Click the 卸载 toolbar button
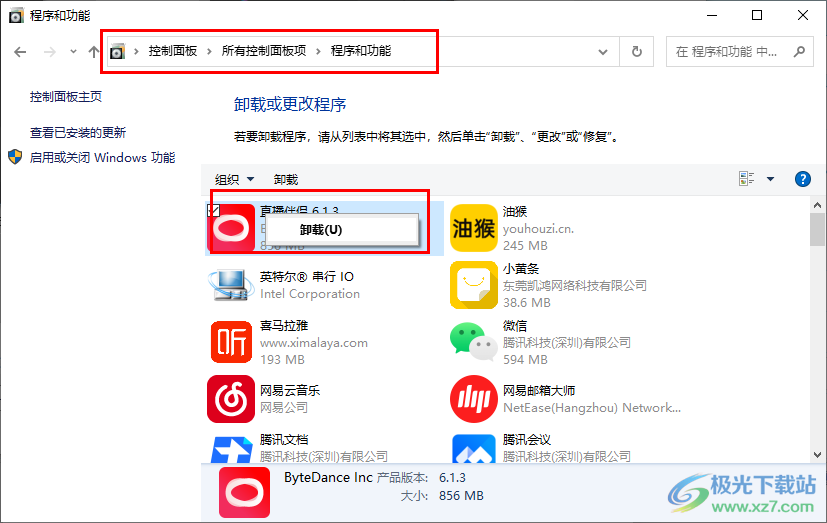 [x=286, y=179]
